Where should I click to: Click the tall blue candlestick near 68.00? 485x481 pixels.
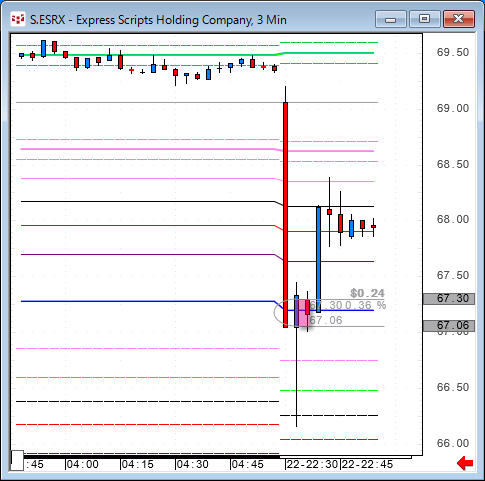(x=318, y=260)
